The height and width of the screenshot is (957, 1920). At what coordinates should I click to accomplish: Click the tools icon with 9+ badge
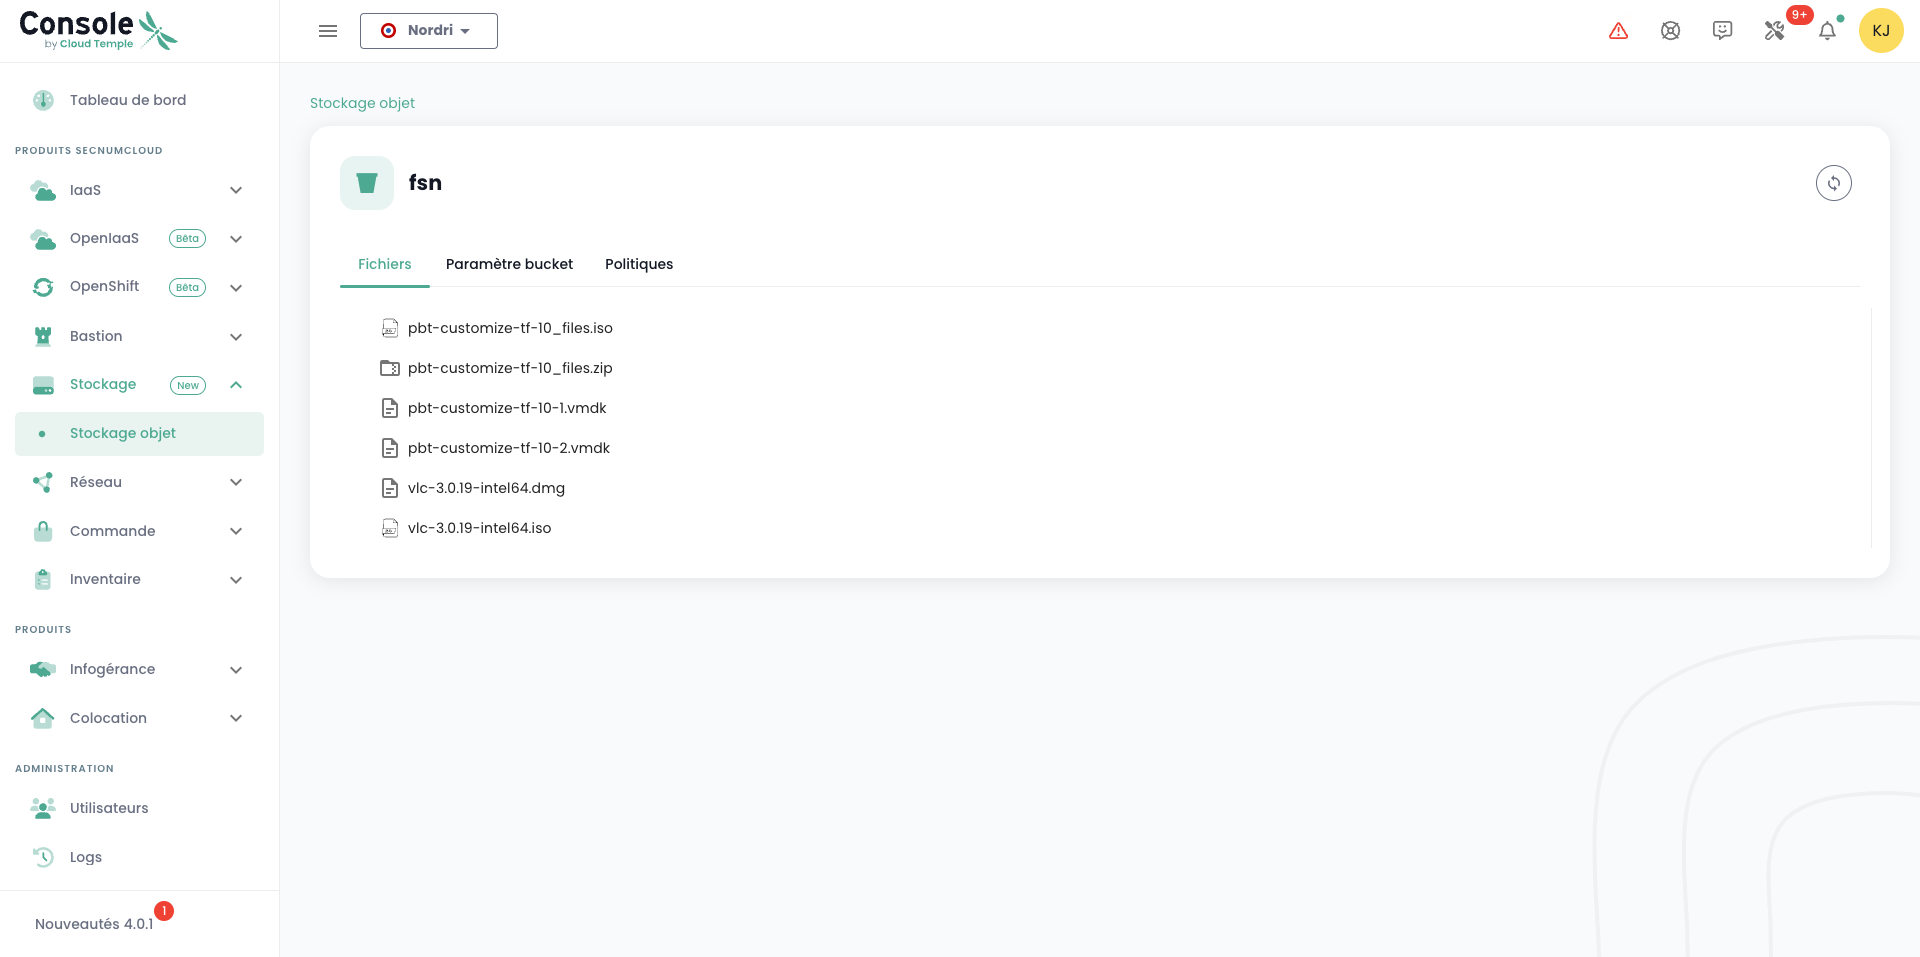point(1775,31)
